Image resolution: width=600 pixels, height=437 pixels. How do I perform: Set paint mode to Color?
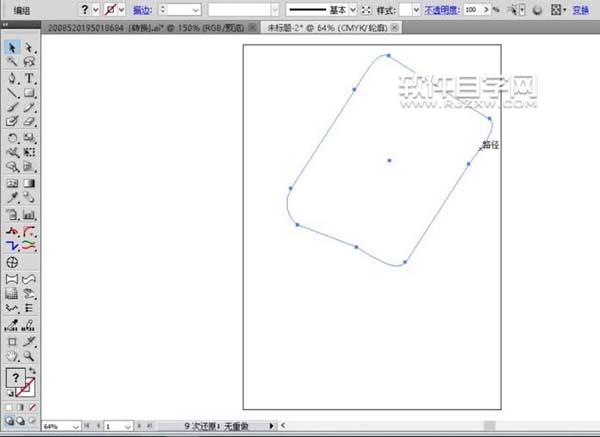click(9, 407)
